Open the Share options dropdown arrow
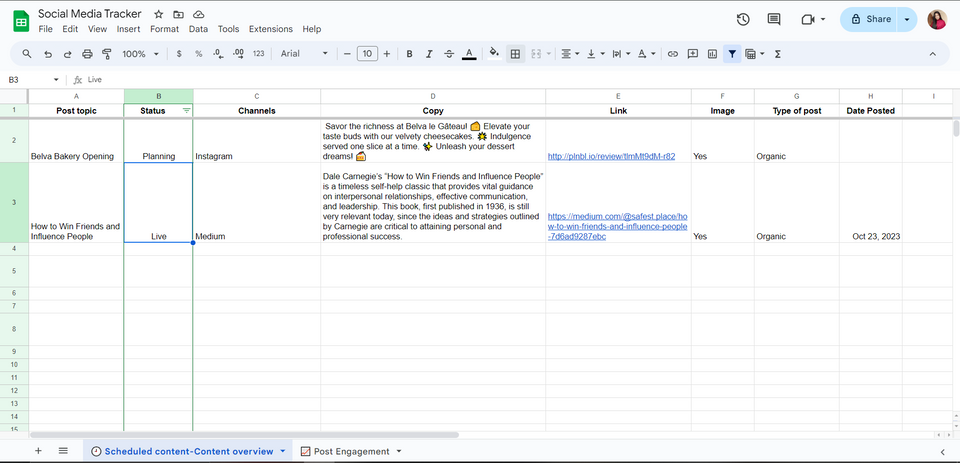Viewport: 960px width, 463px height. tap(907, 19)
